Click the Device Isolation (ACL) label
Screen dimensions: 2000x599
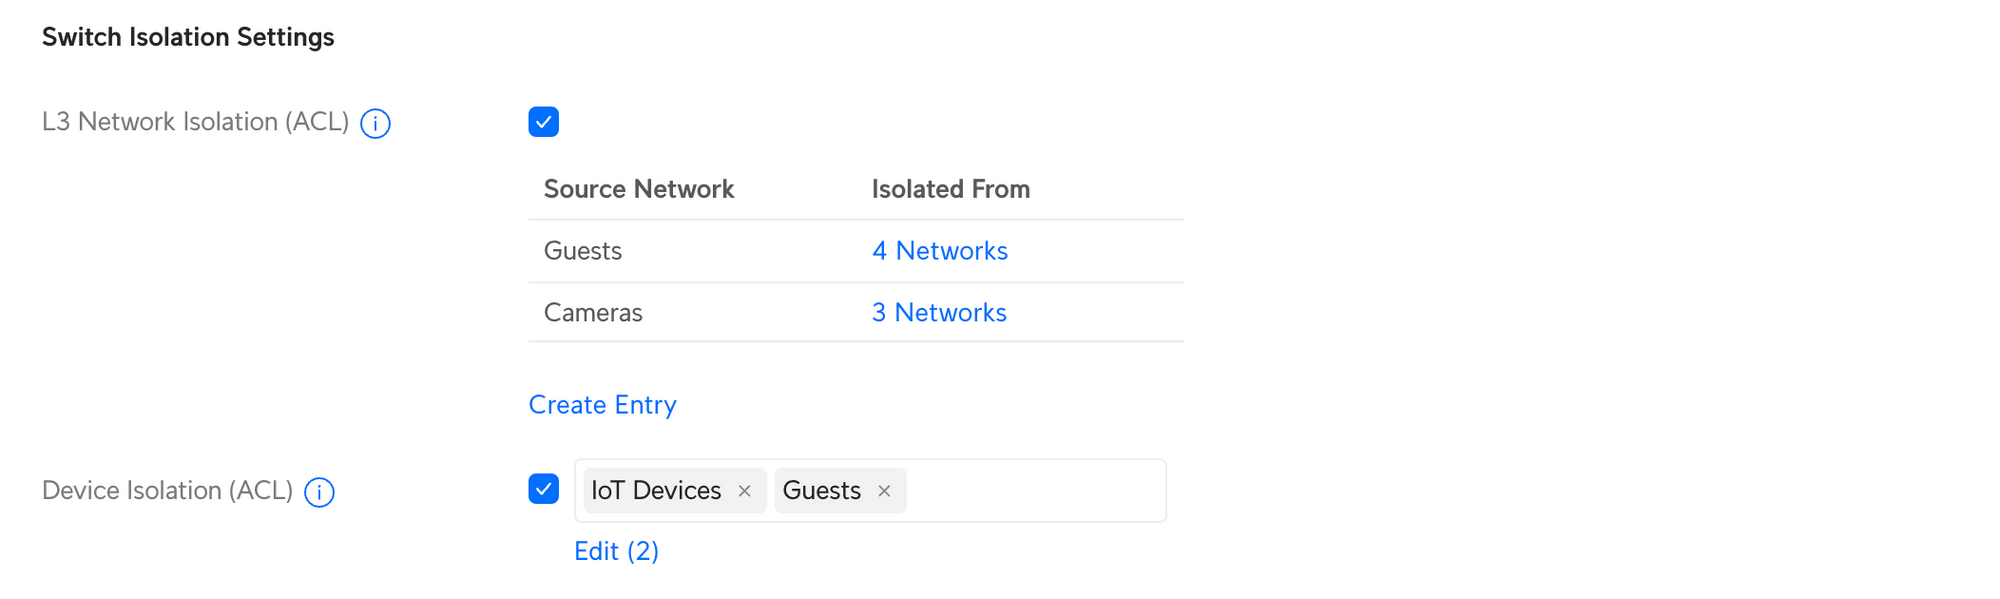pos(167,491)
